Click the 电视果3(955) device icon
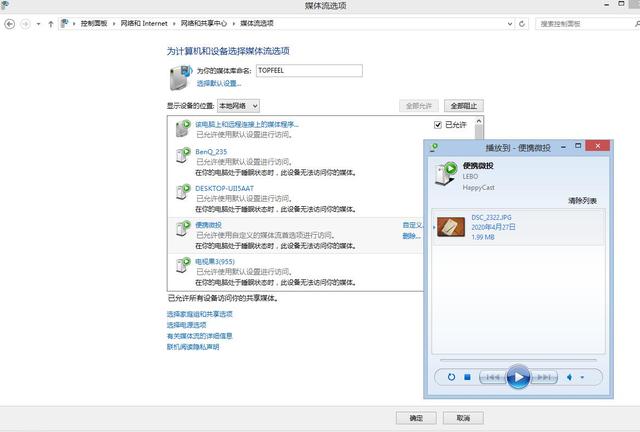640x432 pixels. (183, 265)
